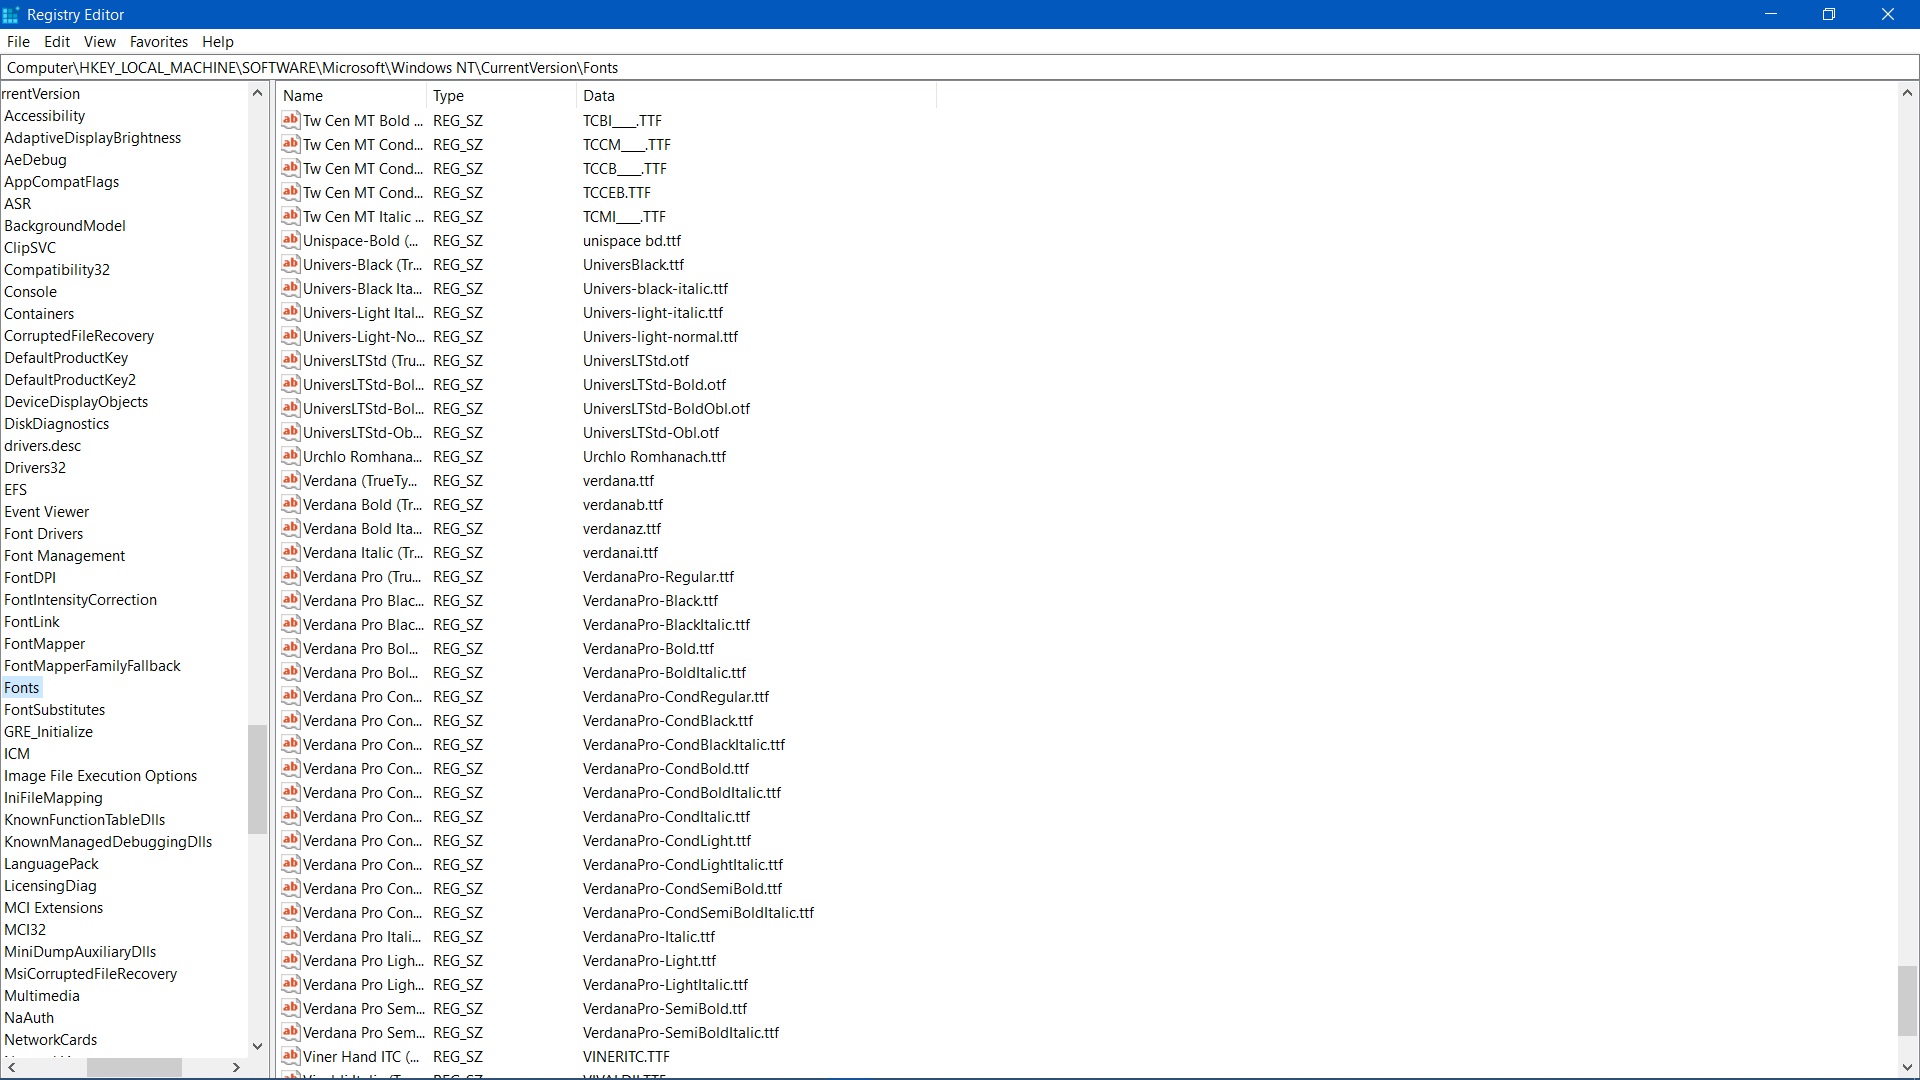Select the Font Drivers key
1920x1080 pixels.
[x=44, y=534]
